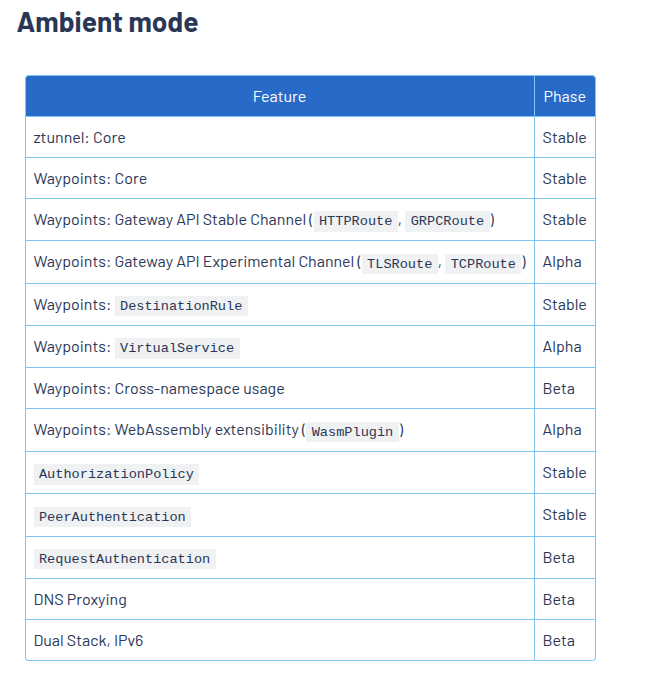Viewport: 651px width, 676px height.
Task: Click the "DNS Proxying" feature cell
Action: [x=279, y=600]
